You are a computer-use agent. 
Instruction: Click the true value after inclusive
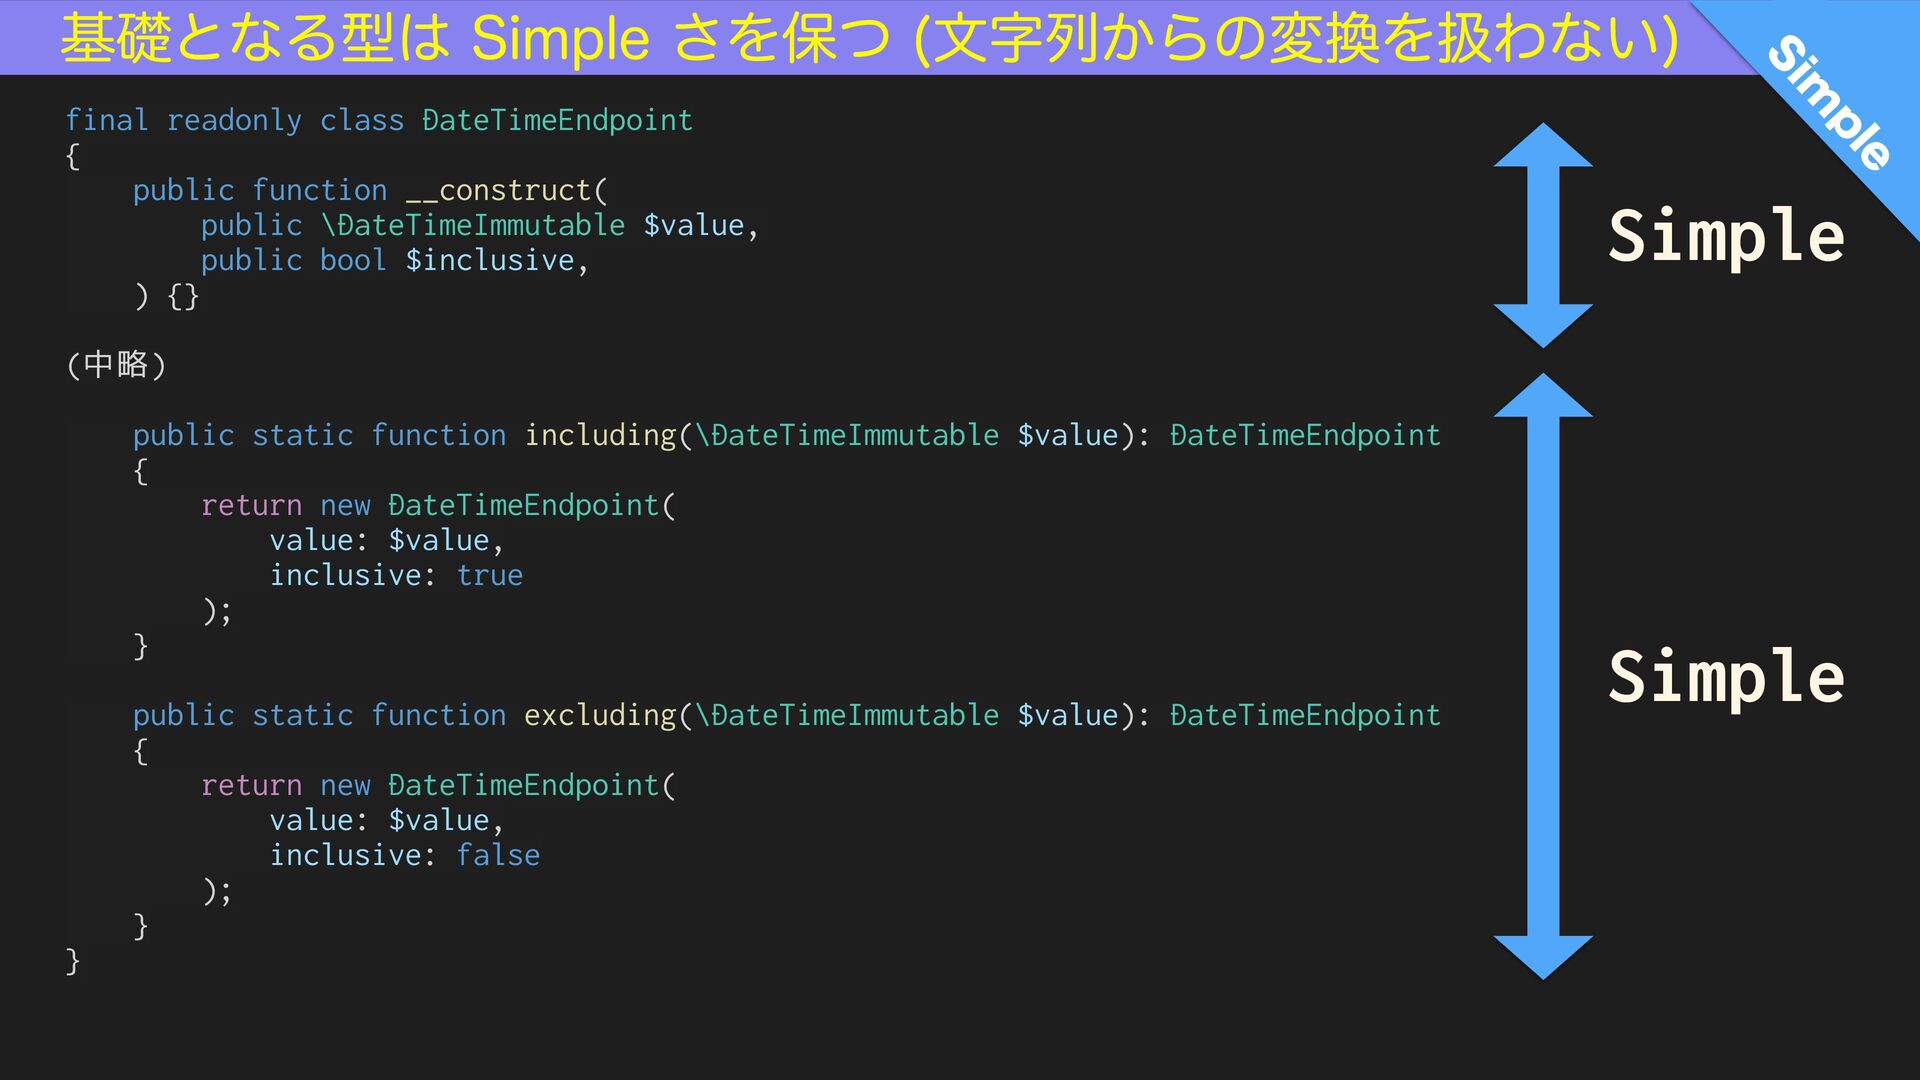tap(490, 575)
